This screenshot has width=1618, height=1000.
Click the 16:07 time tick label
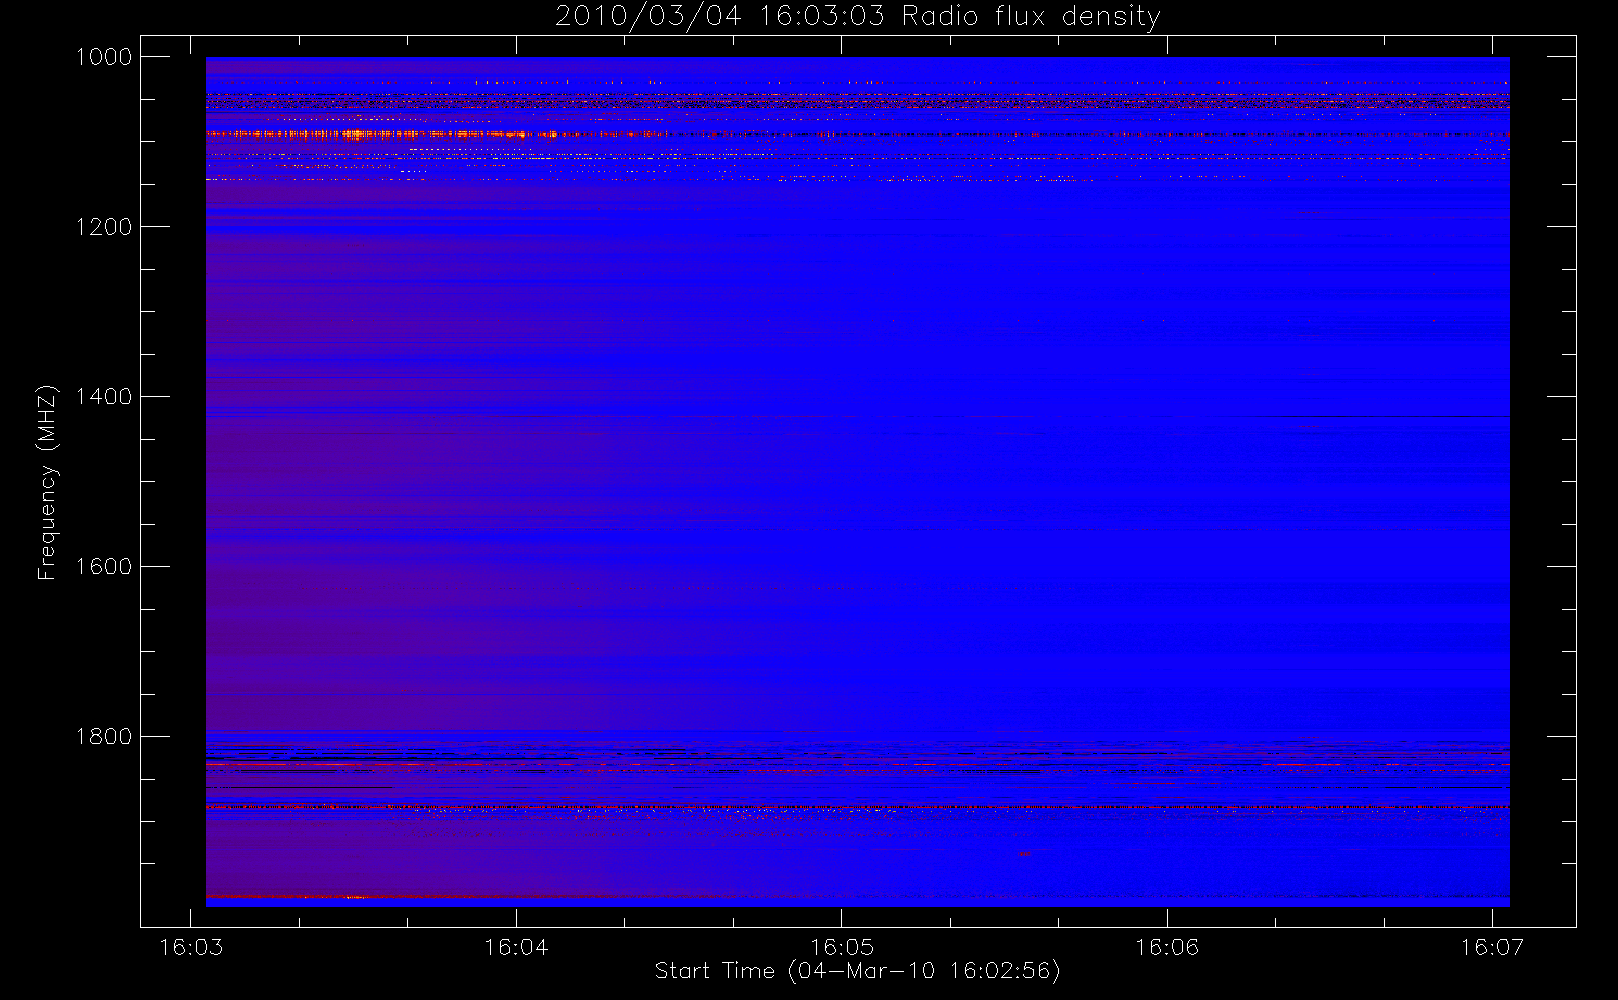click(x=1492, y=947)
